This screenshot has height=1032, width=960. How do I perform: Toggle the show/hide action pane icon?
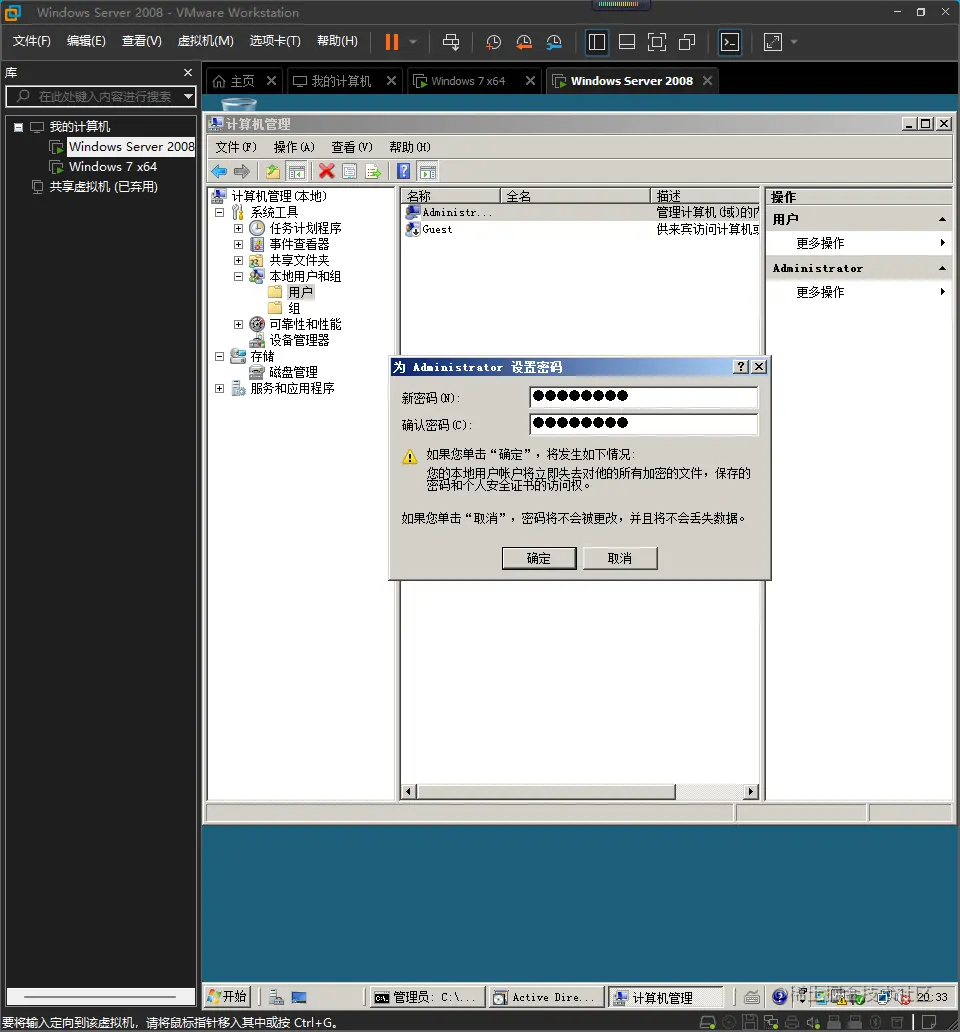428,172
